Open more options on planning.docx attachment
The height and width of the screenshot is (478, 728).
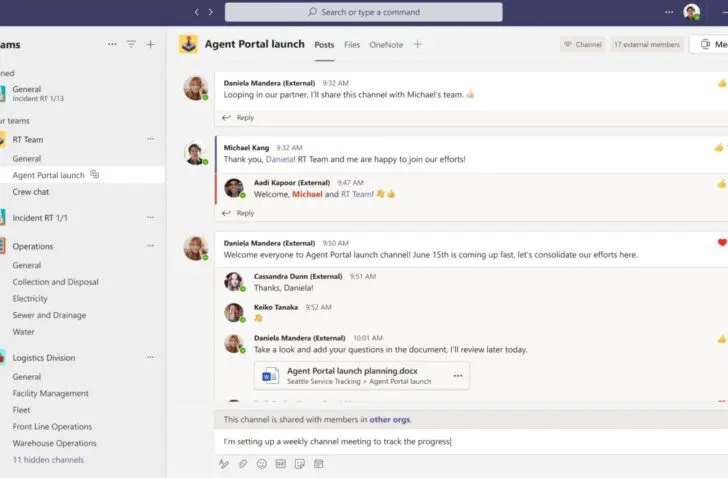tap(458, 375)
